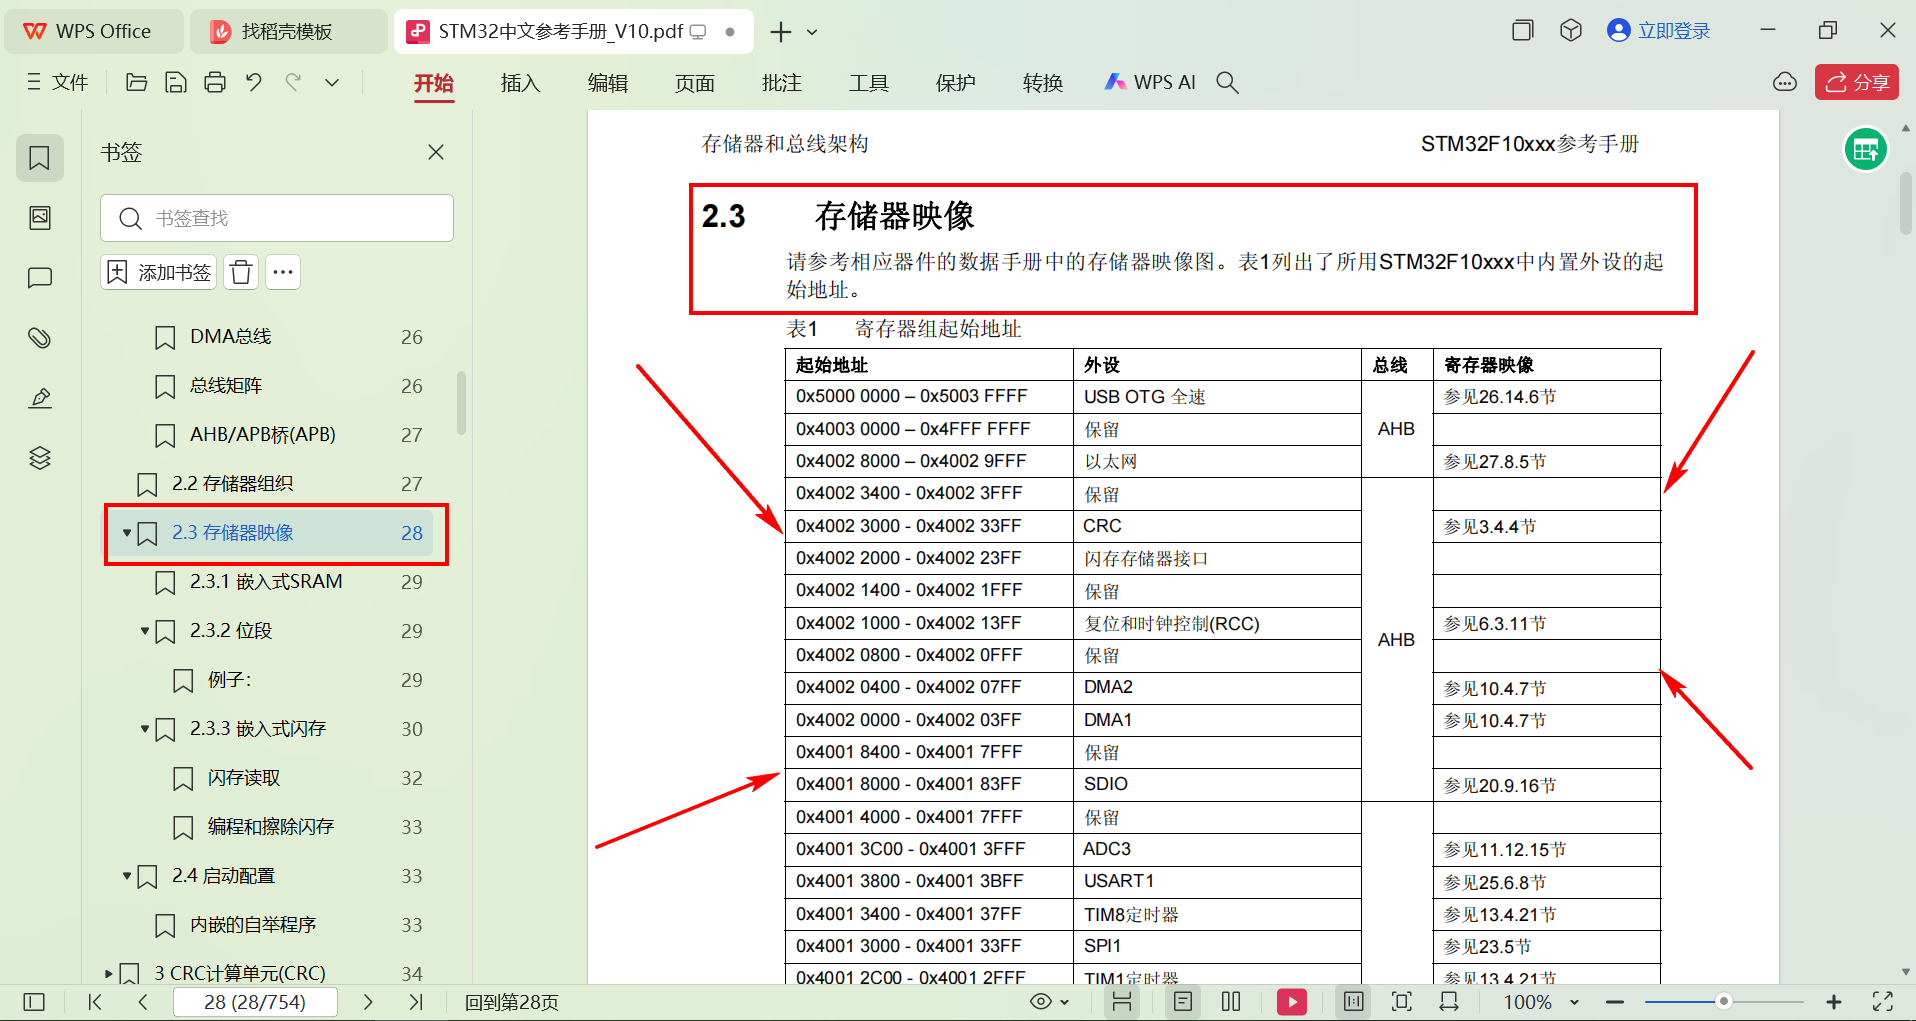1916x1021 pixels.
Task: Open the quick access toolbar dropdown arrow
Action: pos(332,82)
